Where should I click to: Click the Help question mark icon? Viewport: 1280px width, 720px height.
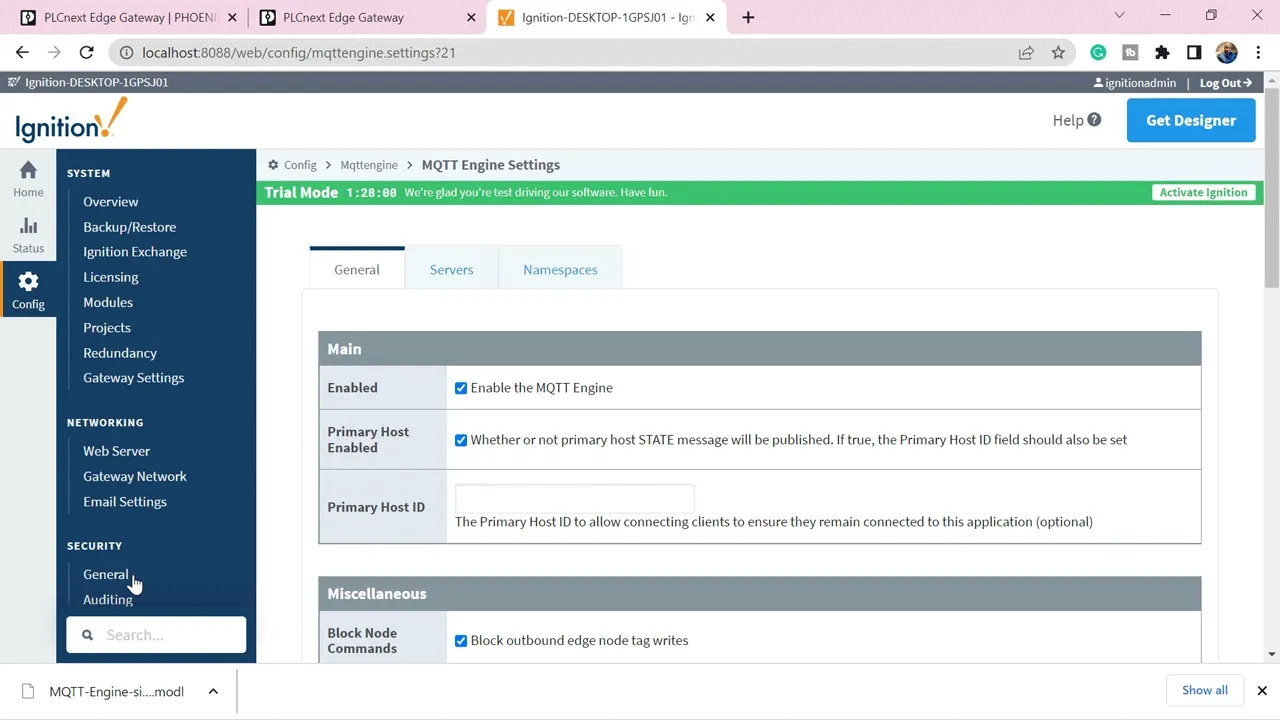pyautogui.click(x=1094, y=120)
